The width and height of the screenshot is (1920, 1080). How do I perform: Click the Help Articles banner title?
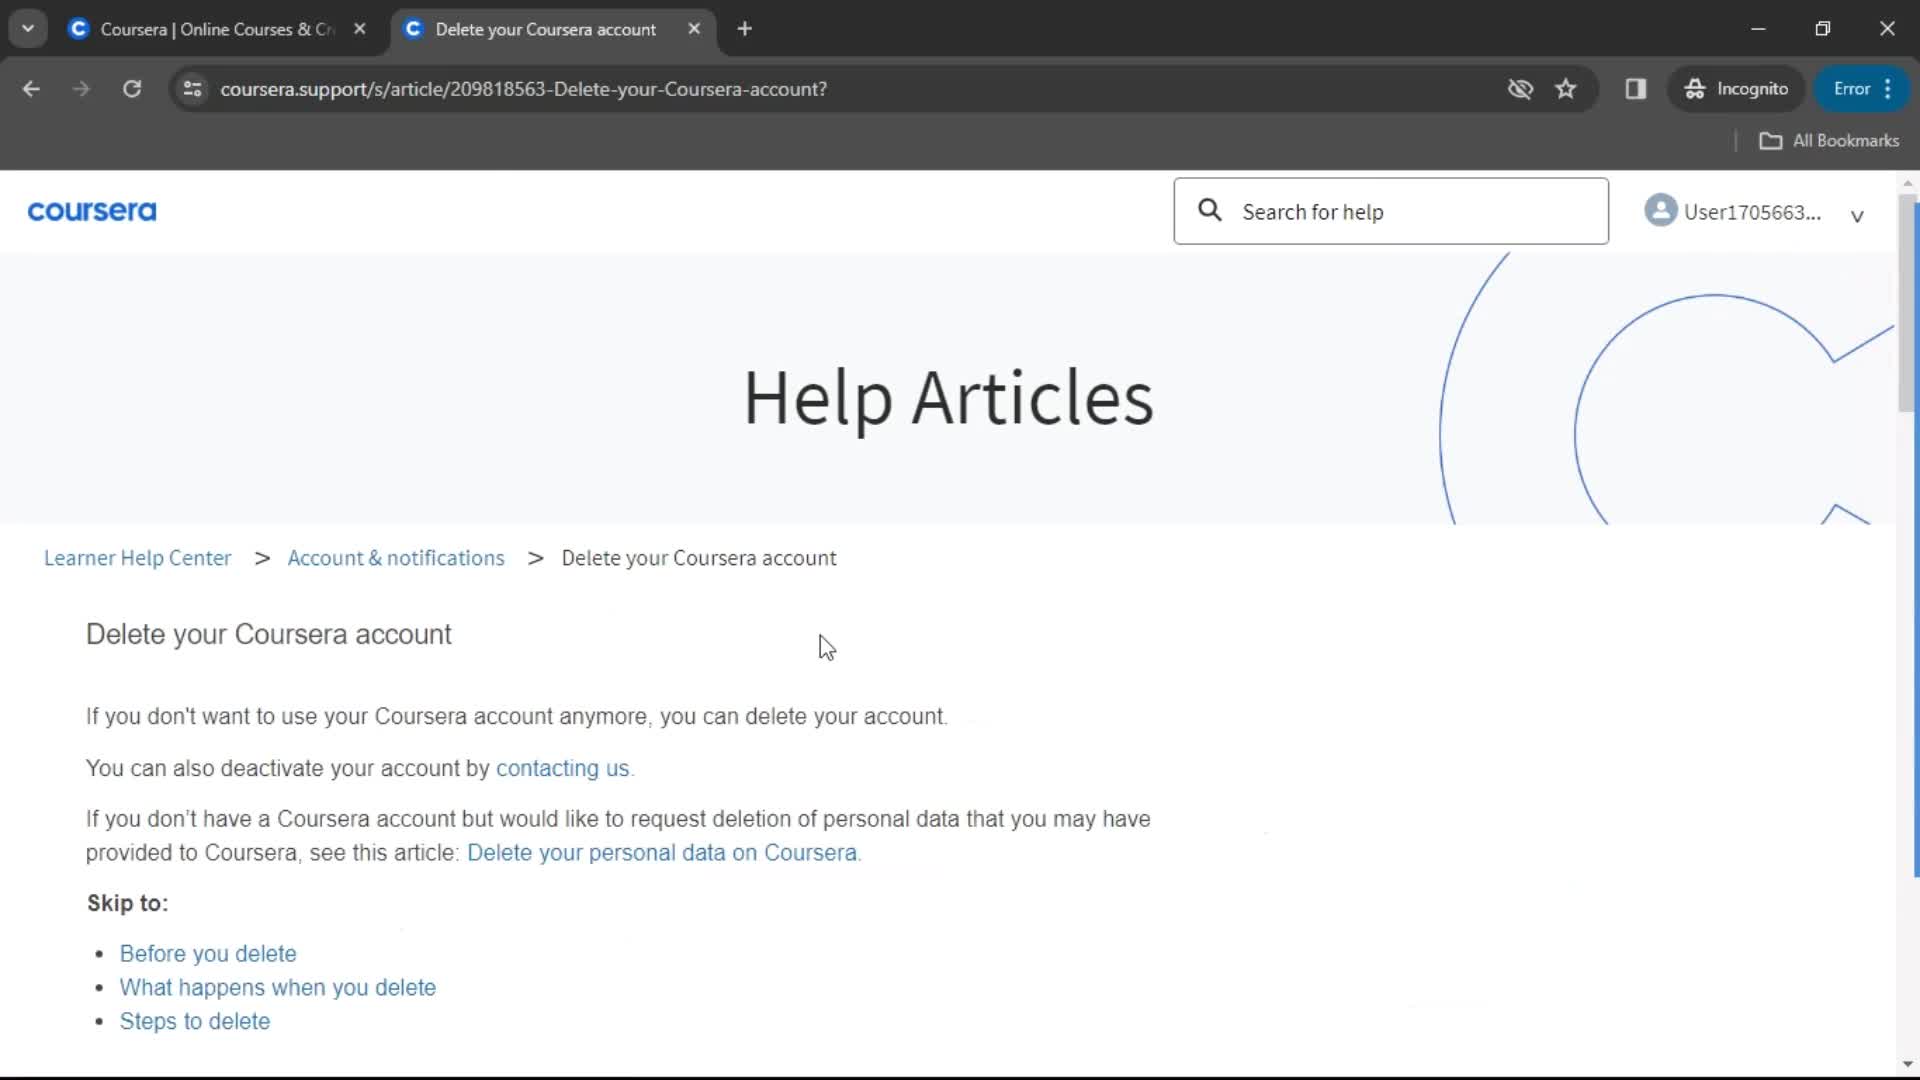(x=948, y=398)
